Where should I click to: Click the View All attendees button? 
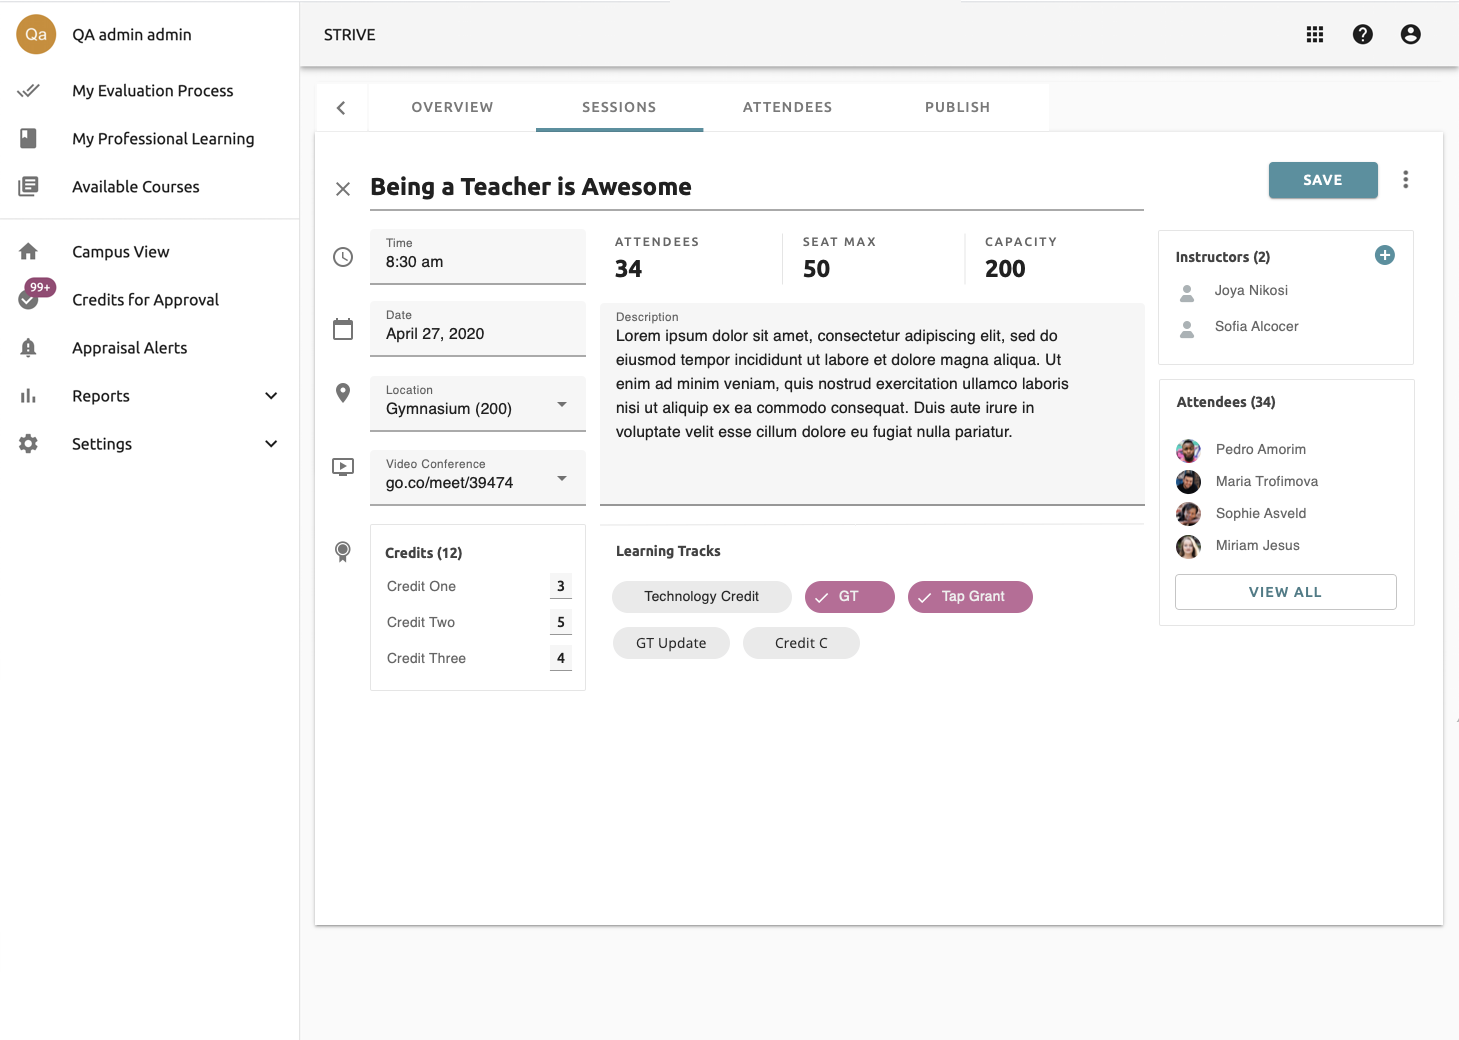1285,592
